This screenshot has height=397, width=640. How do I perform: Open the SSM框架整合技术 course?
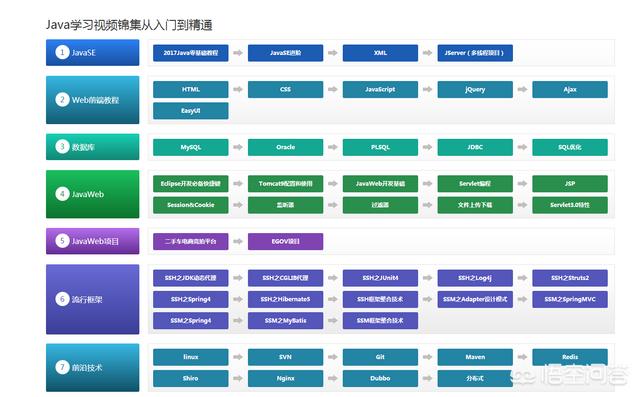pyautogui.click(x=380, y=321)
